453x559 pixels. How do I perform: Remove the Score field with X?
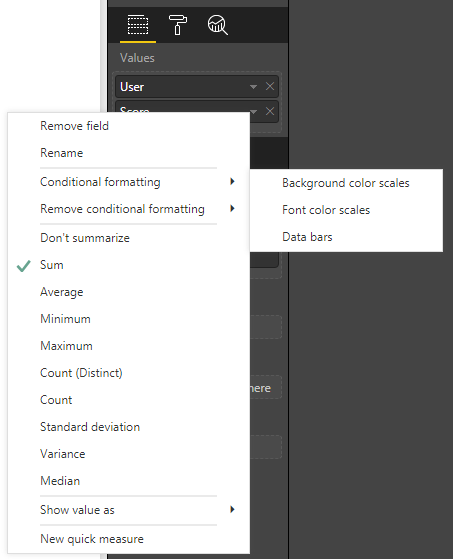[270, 111]
